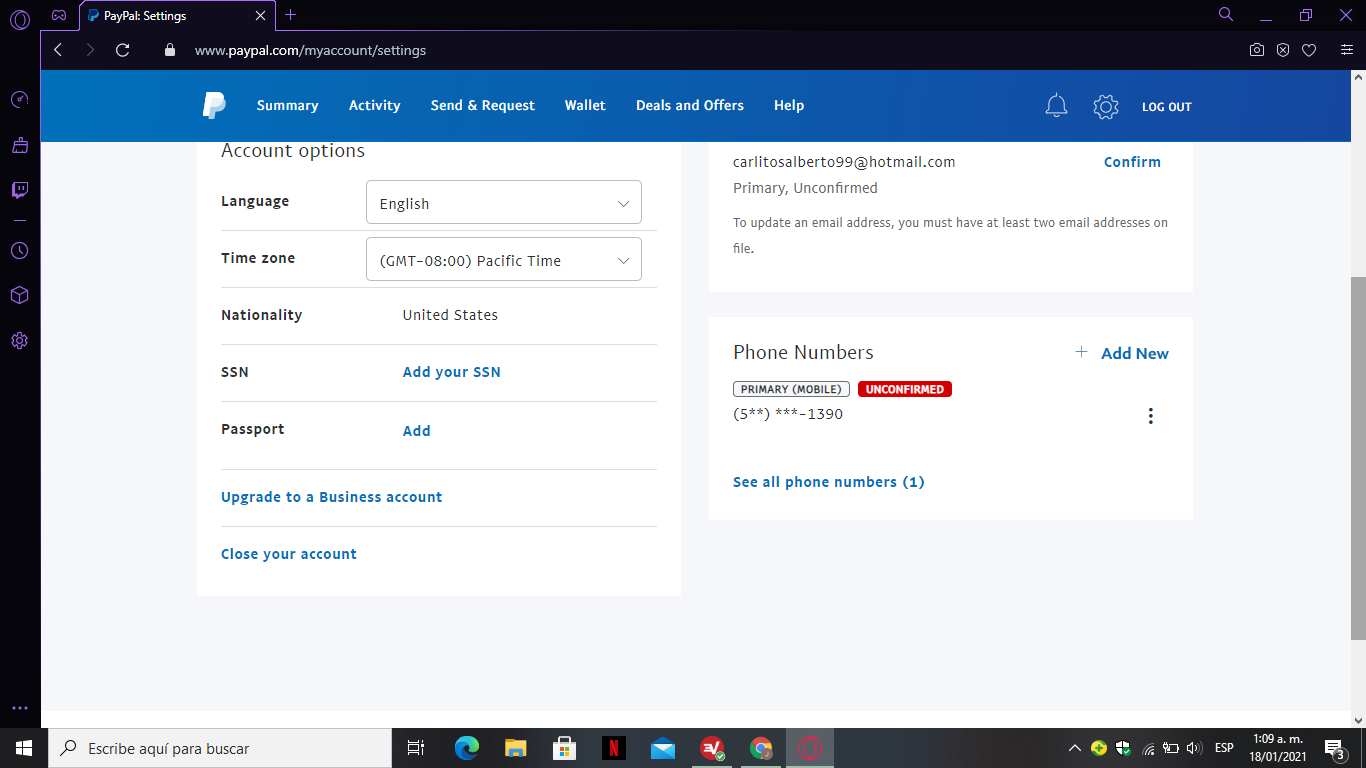Confirm the primary email address
The width and height of the screenshot is (1366, 768).
pyautogui.click(x=1132, y=162)
